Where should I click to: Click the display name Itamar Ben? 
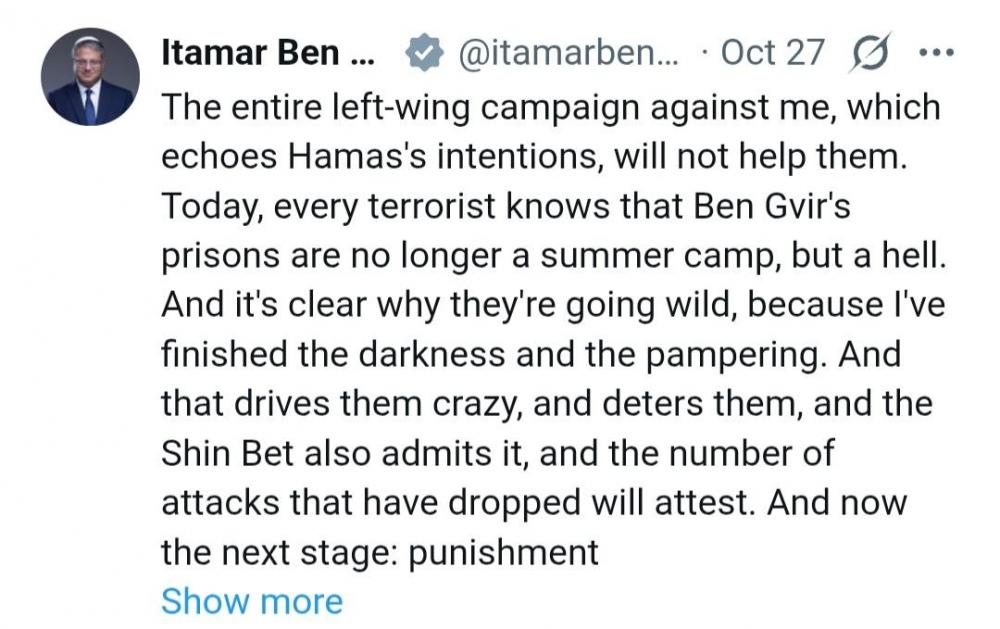pos(266,53)
